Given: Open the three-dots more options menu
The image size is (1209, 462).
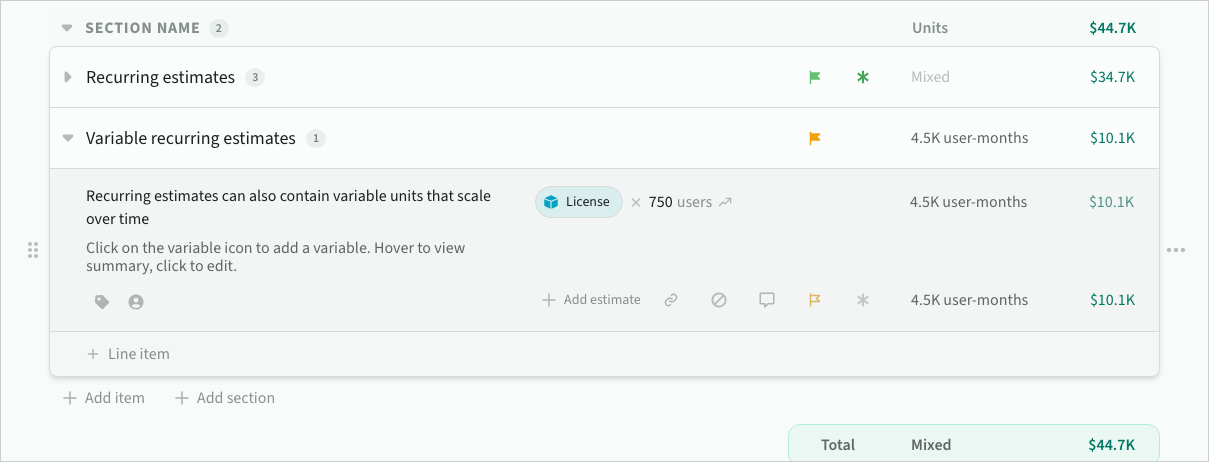Looking at the screenshot, I should (x=1176, y=250).
